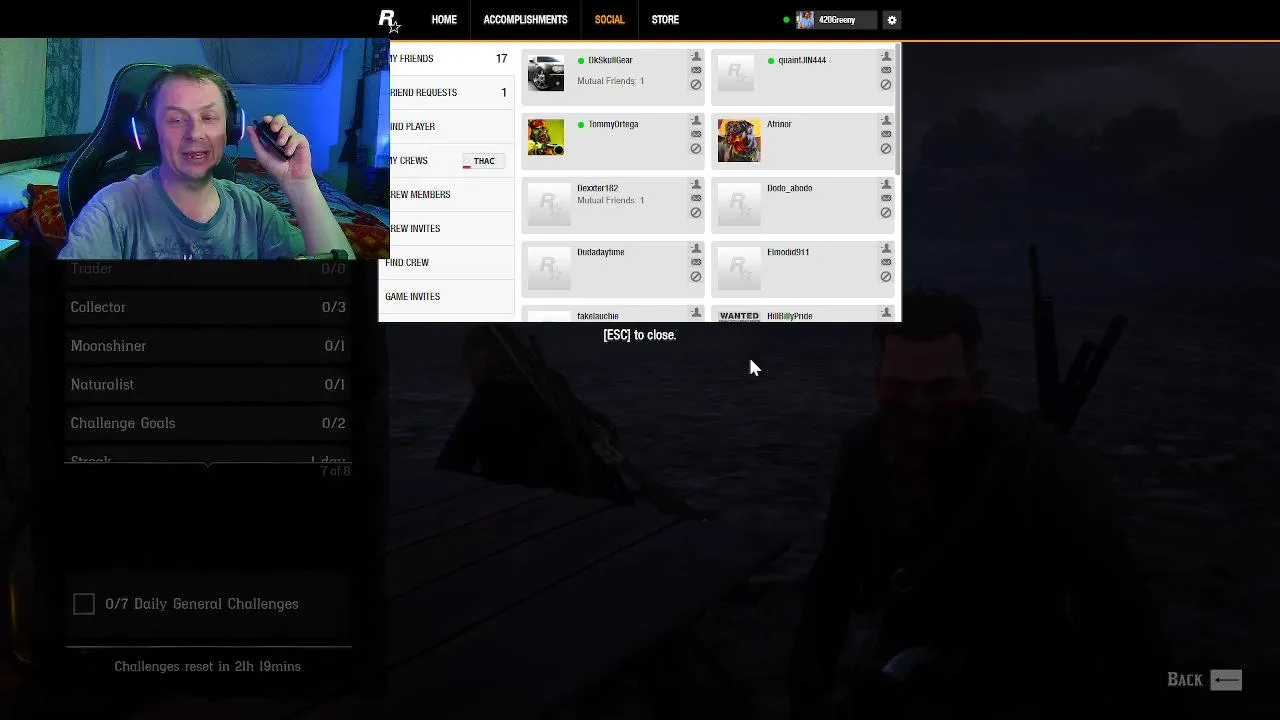Select the Moonshiner challenge row
This screenshot has width=1280, height=720.
tap(208, 346)
